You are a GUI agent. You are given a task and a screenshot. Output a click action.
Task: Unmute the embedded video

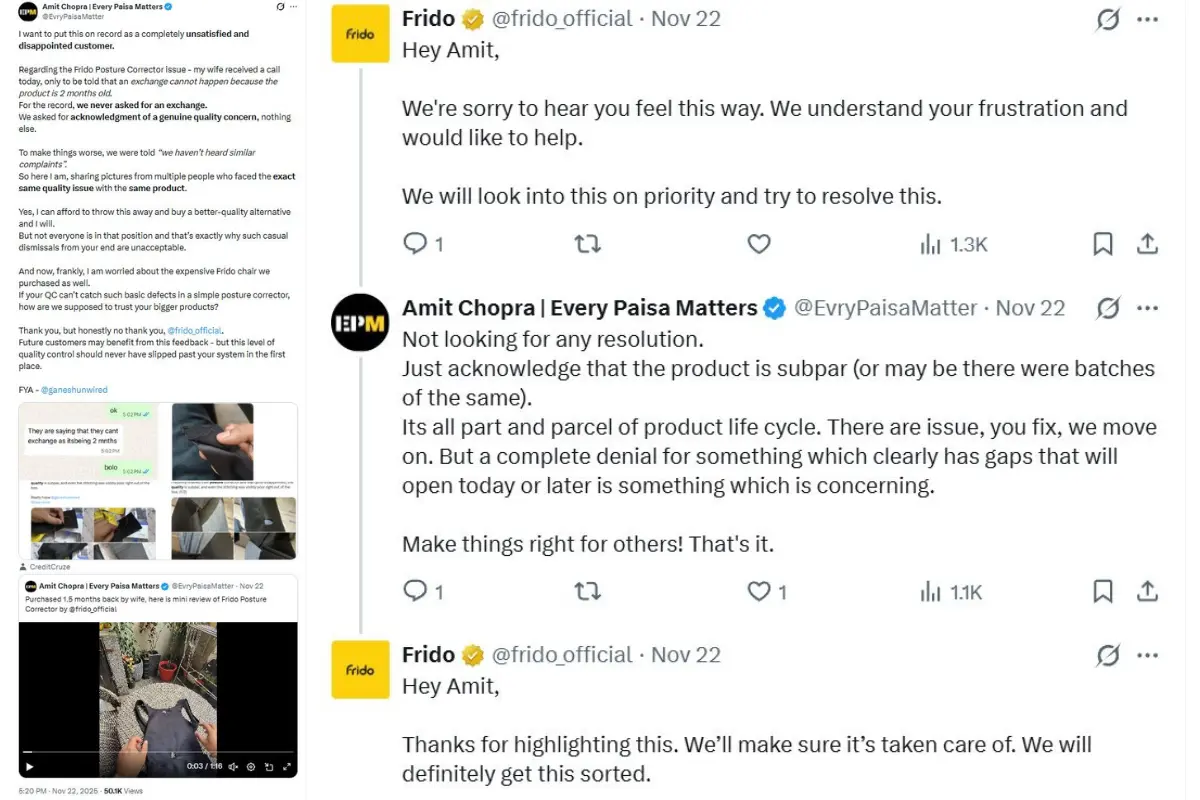[233, 767]
